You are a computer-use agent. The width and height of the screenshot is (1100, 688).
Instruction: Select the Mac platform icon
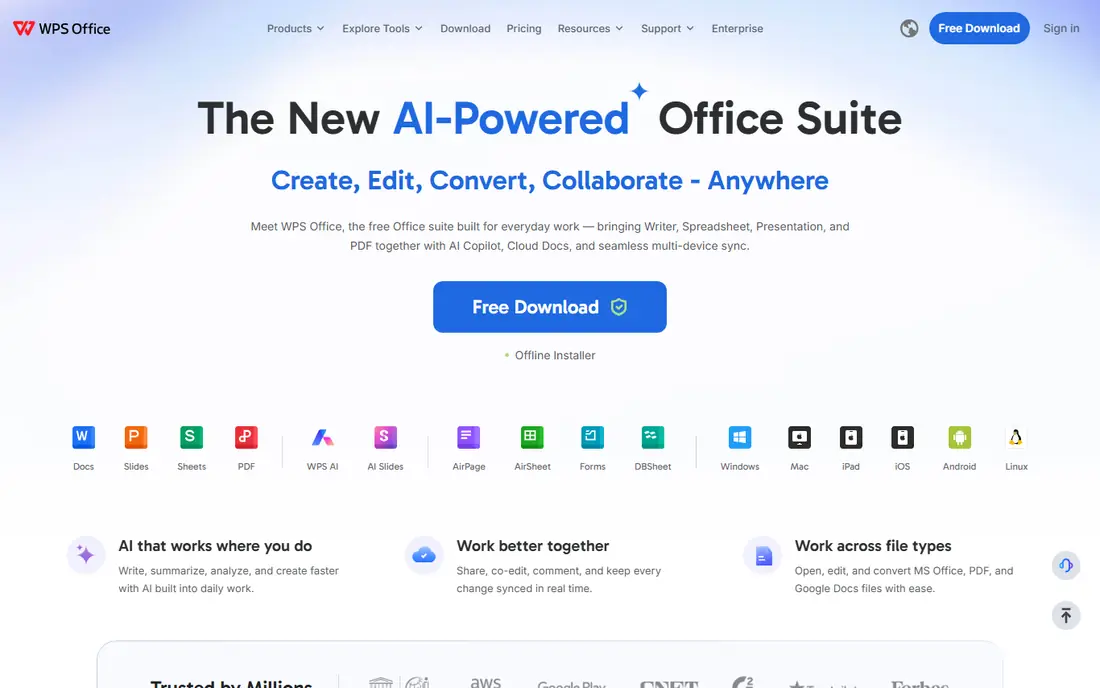click(799, 438)
